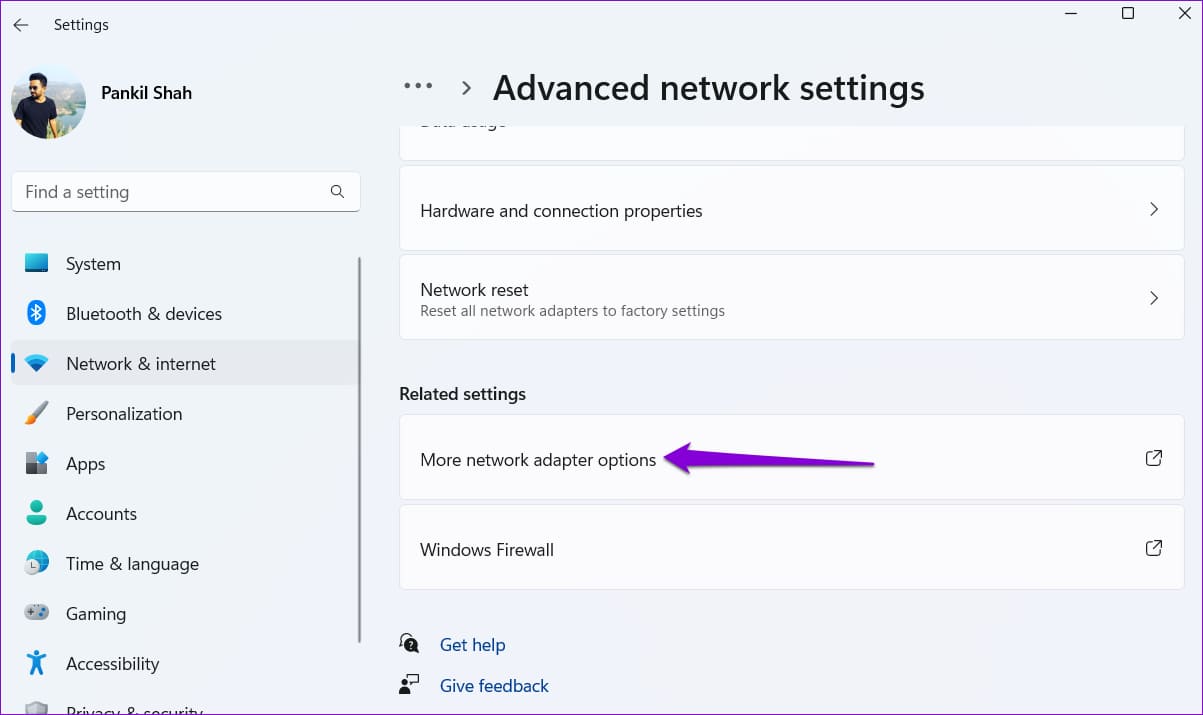Screen dimensions: 1203x715
Task: Click the Find a setting search box
Action: (170, 192)
